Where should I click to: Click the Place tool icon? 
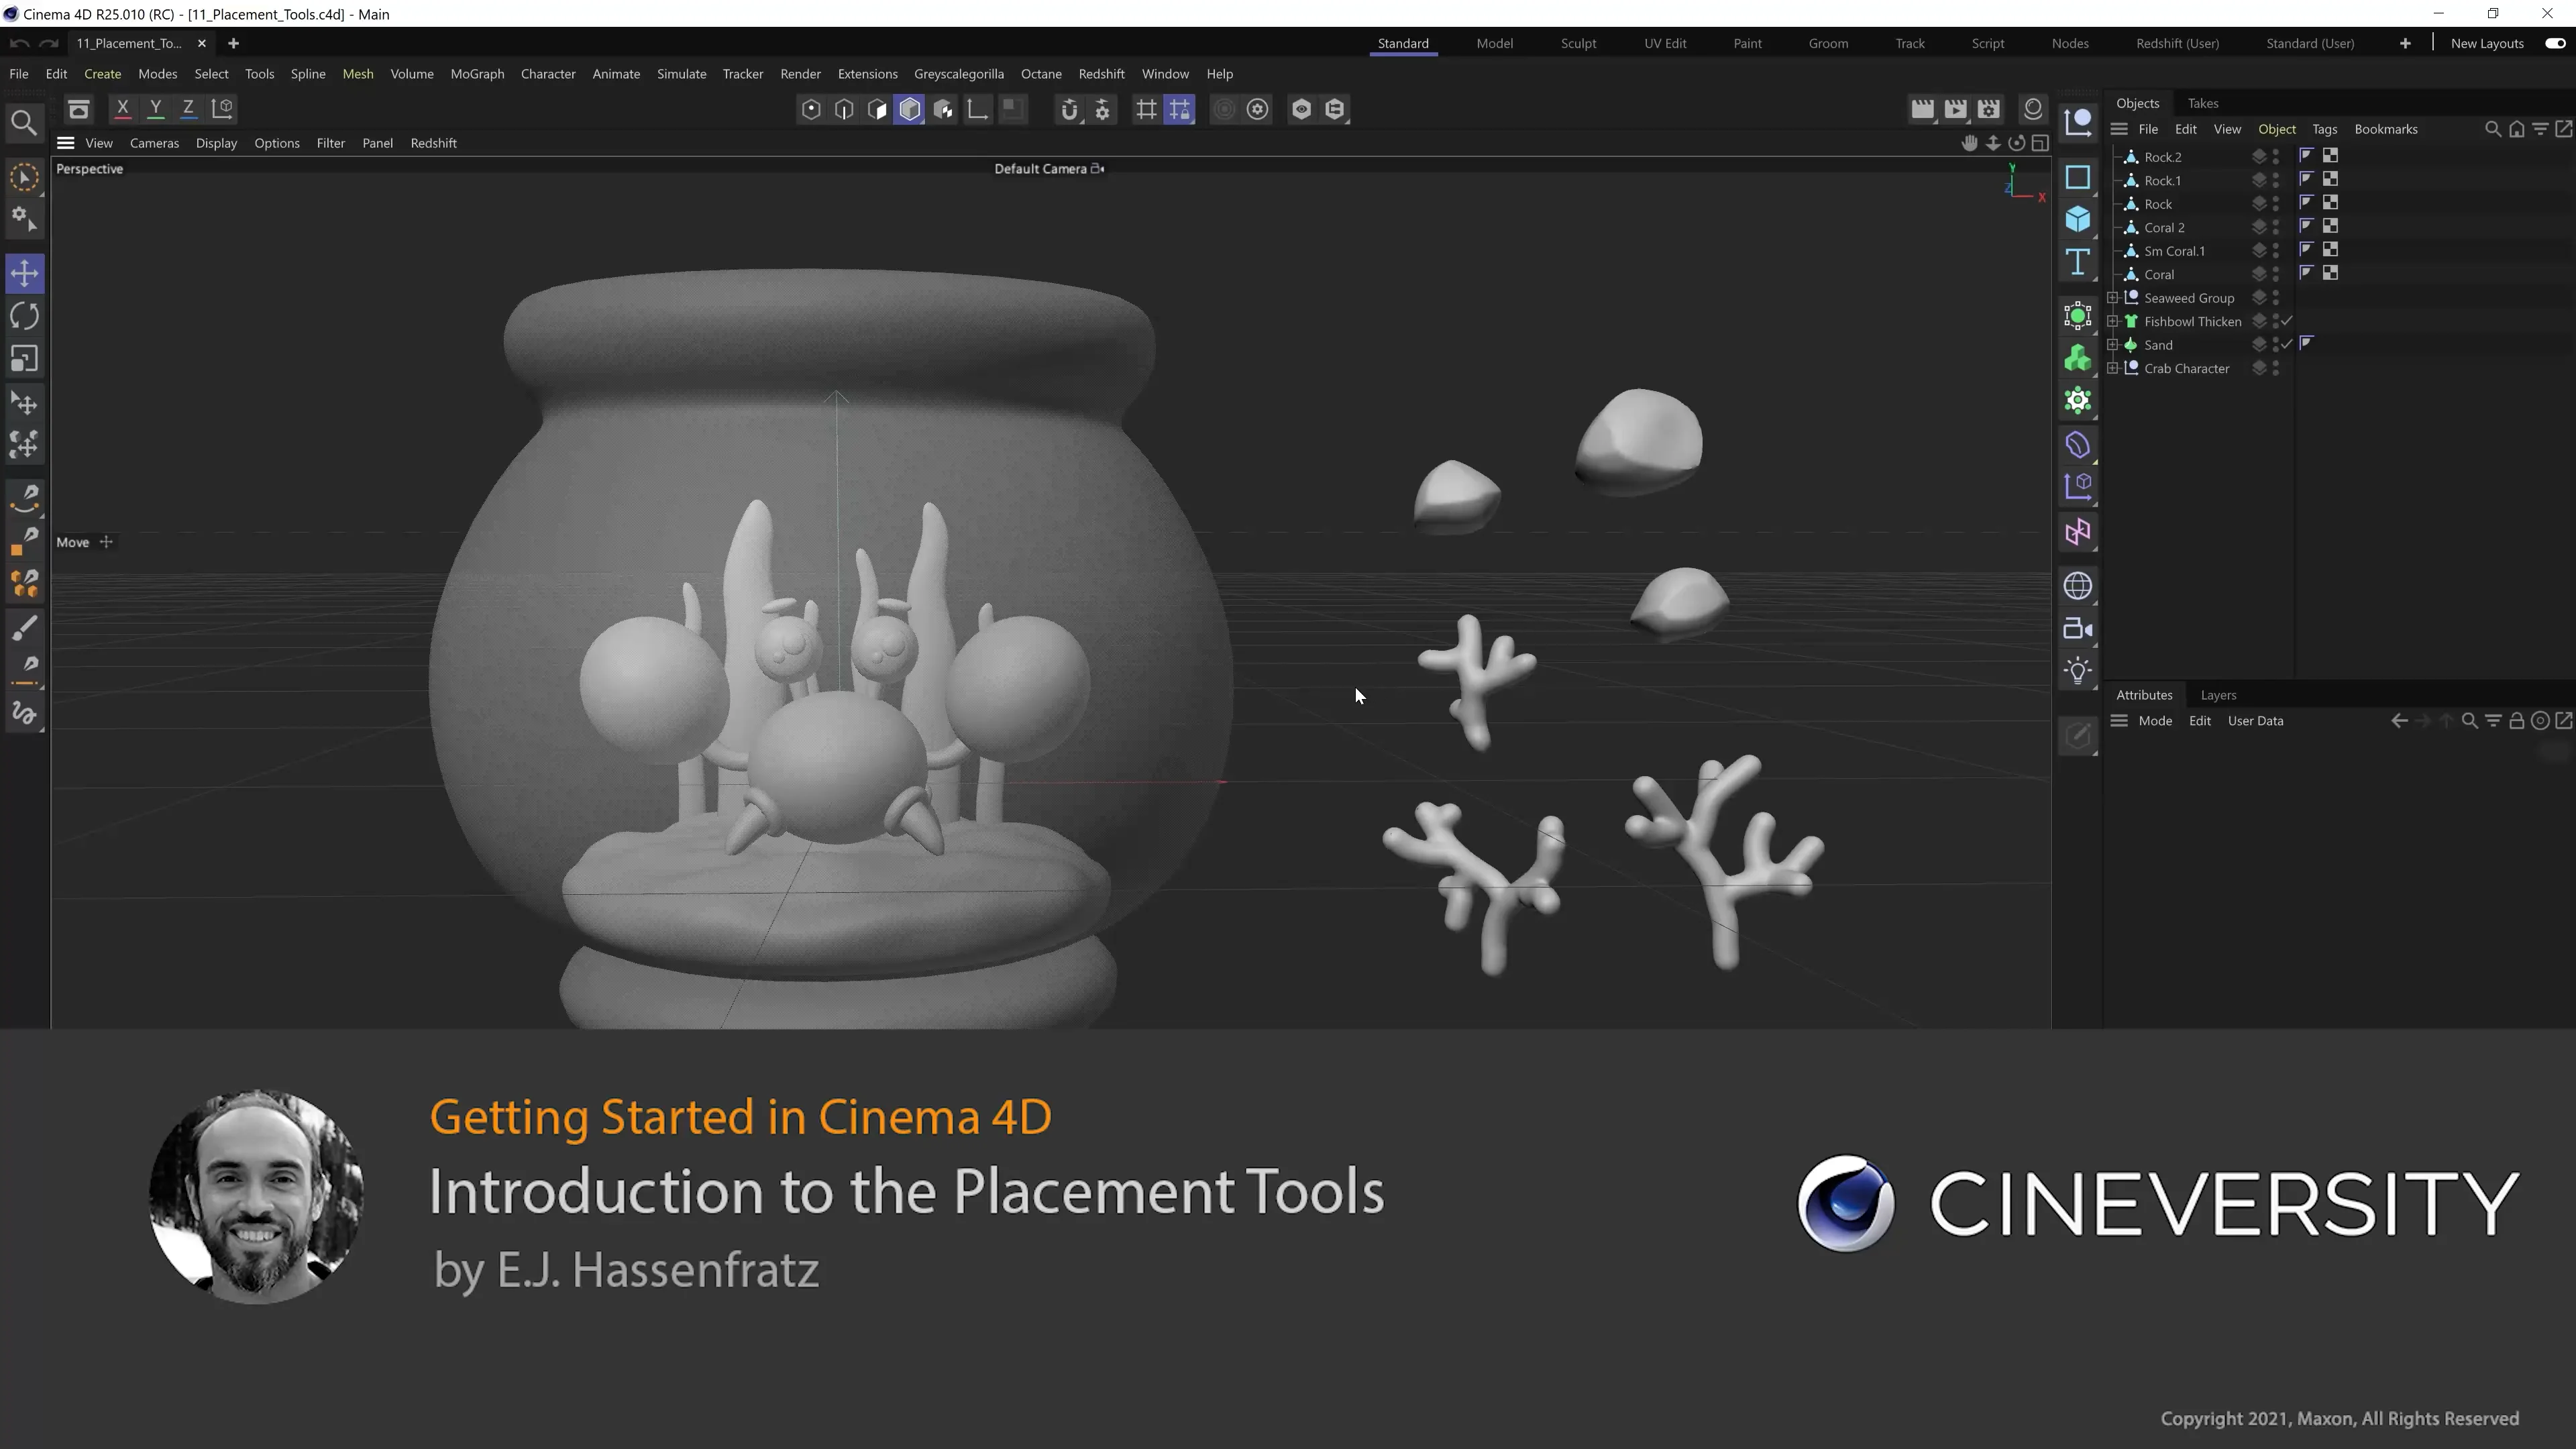point(24,404)
